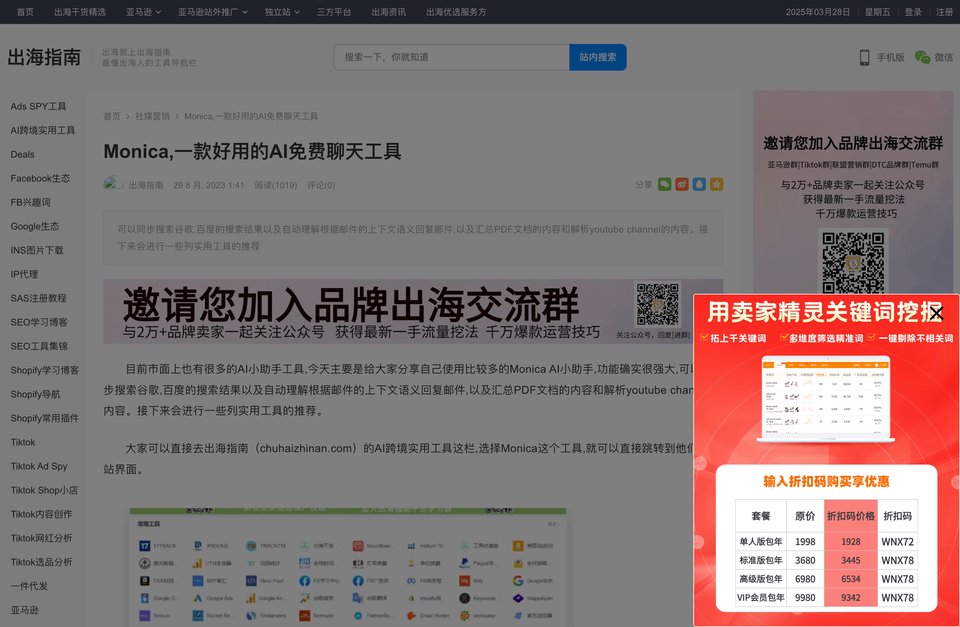Screen dimensions: 960x627
Task: Open 三方平台 in the top navigation
Action: coord(334,12)
